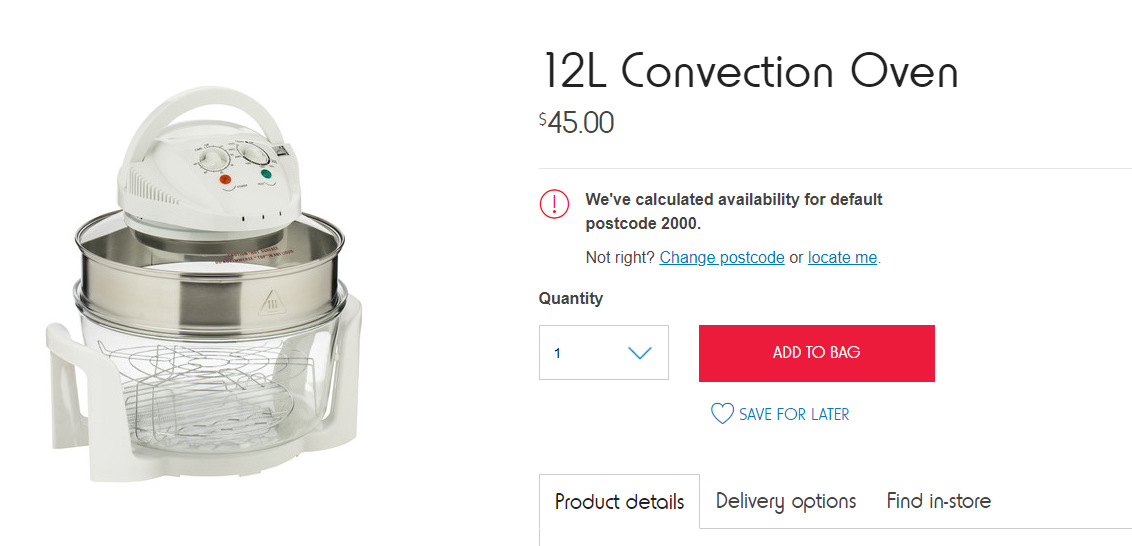Select the Find in-store tab
The width and height of the screenshot is (1132, 546).
[938, 501]
